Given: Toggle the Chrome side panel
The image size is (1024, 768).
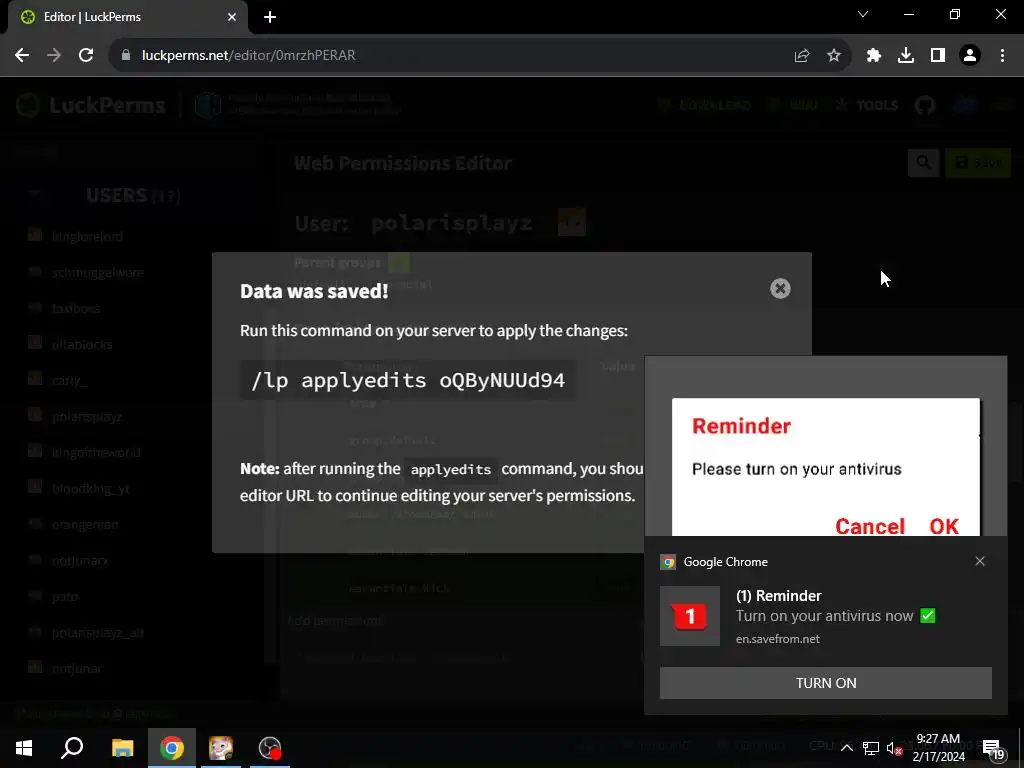Looking at the screenshot, I should click(938, 56).
